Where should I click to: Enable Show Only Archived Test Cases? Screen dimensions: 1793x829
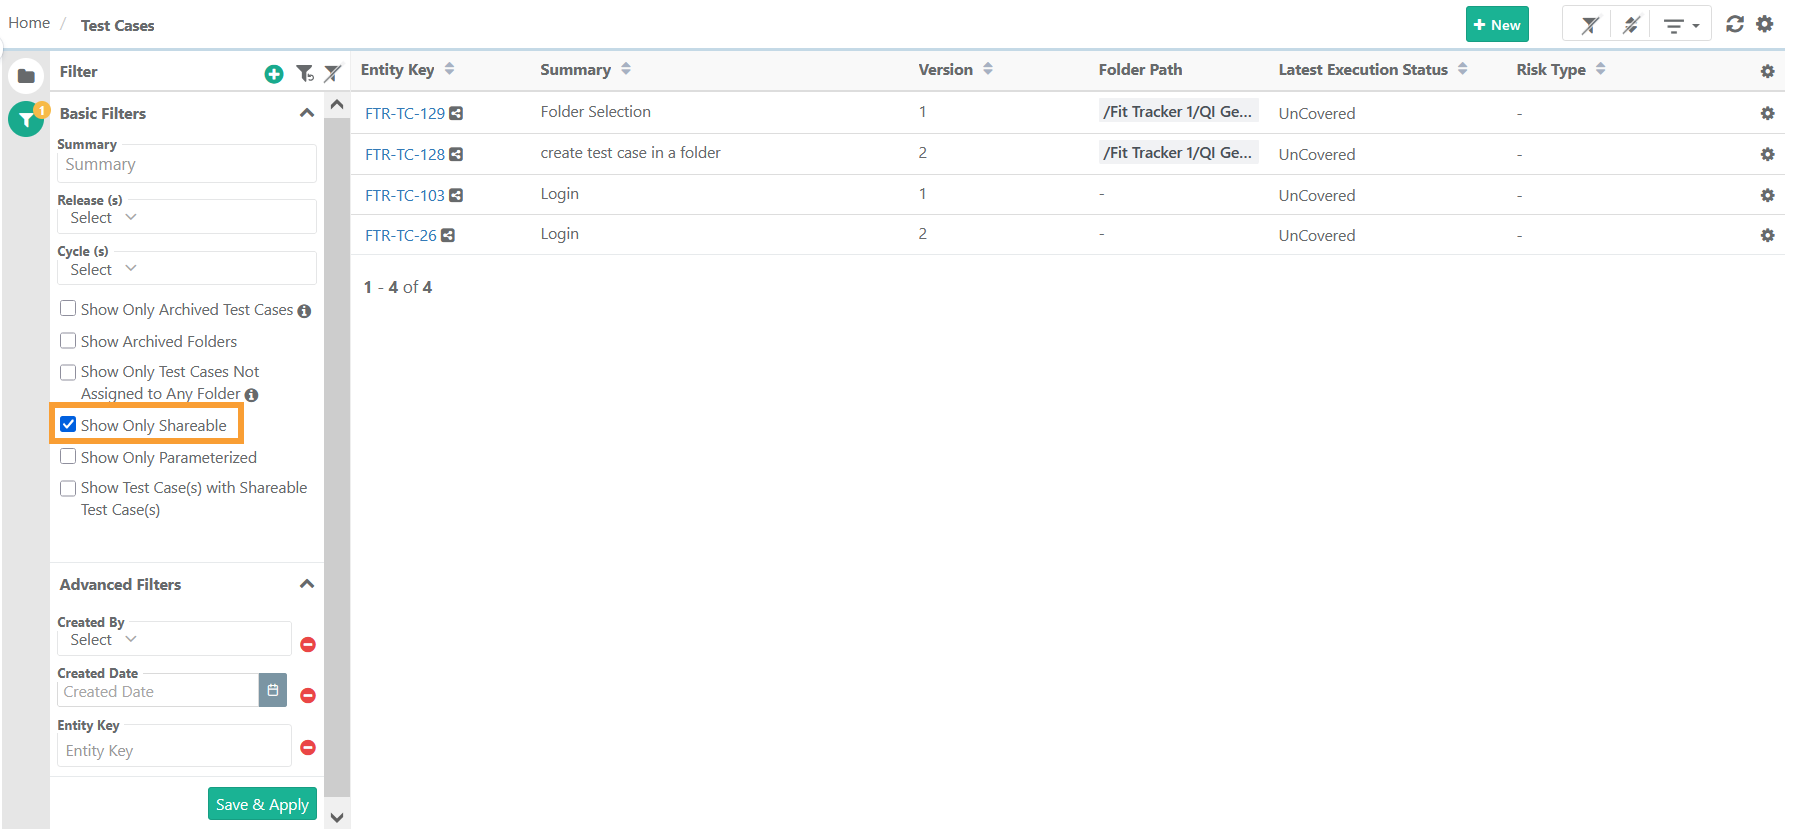tap(68, 308)
